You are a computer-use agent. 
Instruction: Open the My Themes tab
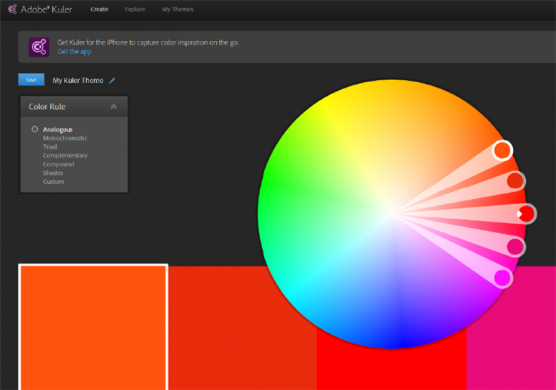[178, 9]
